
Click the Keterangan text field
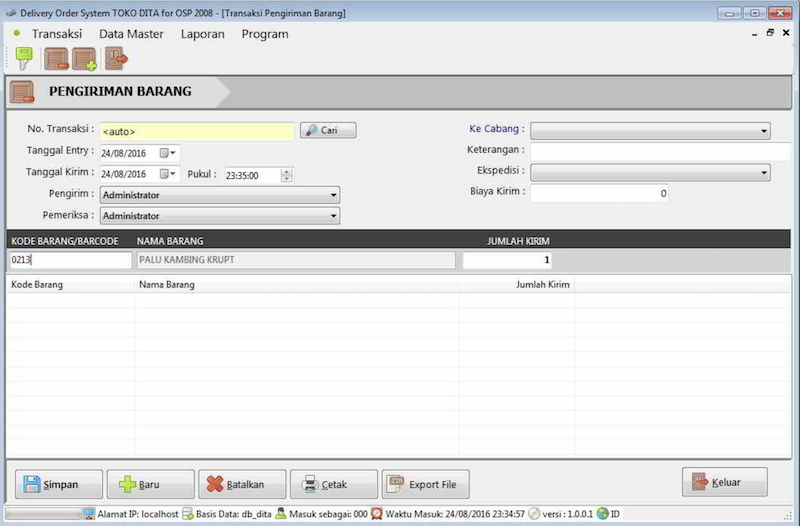click(660, 152)
